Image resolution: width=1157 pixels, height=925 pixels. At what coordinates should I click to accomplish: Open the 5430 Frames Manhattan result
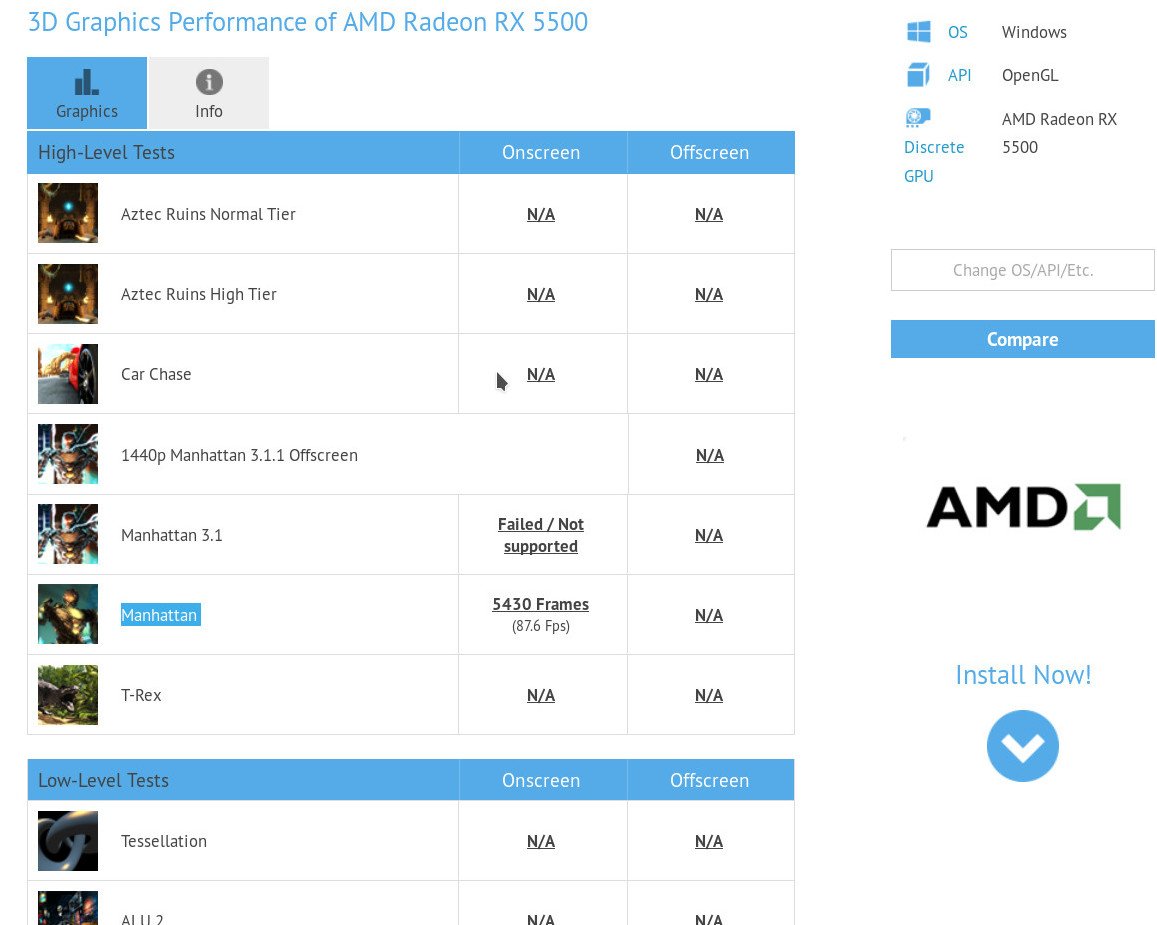coord(540,604)
